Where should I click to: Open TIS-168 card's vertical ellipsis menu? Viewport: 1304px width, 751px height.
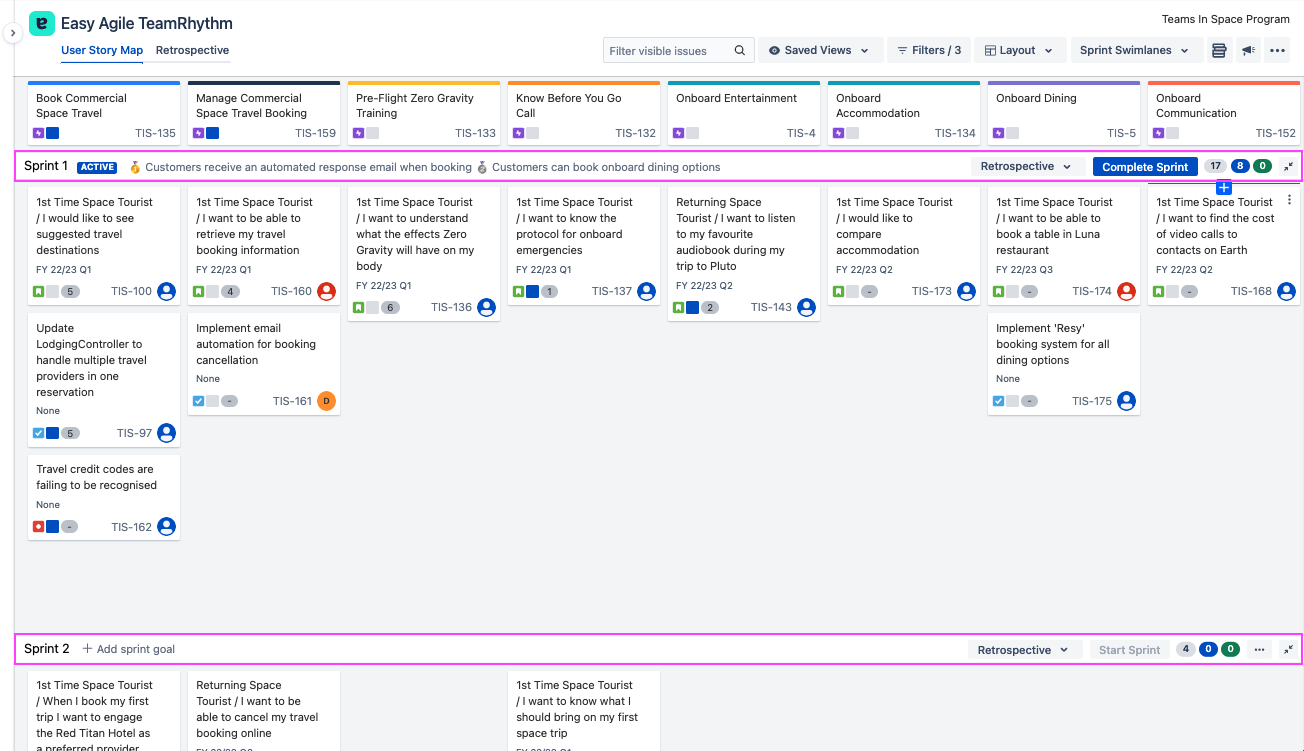[x=1288, y=200]
